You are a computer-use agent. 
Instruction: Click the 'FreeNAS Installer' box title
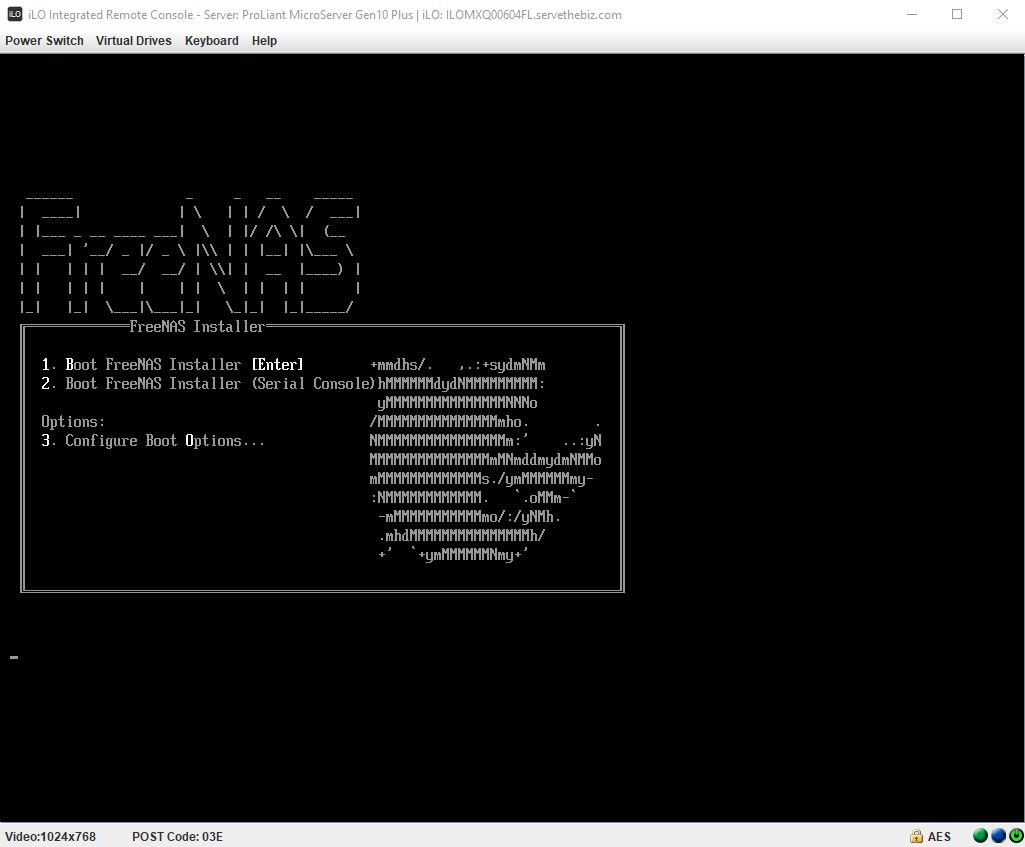tap(197, 326)
